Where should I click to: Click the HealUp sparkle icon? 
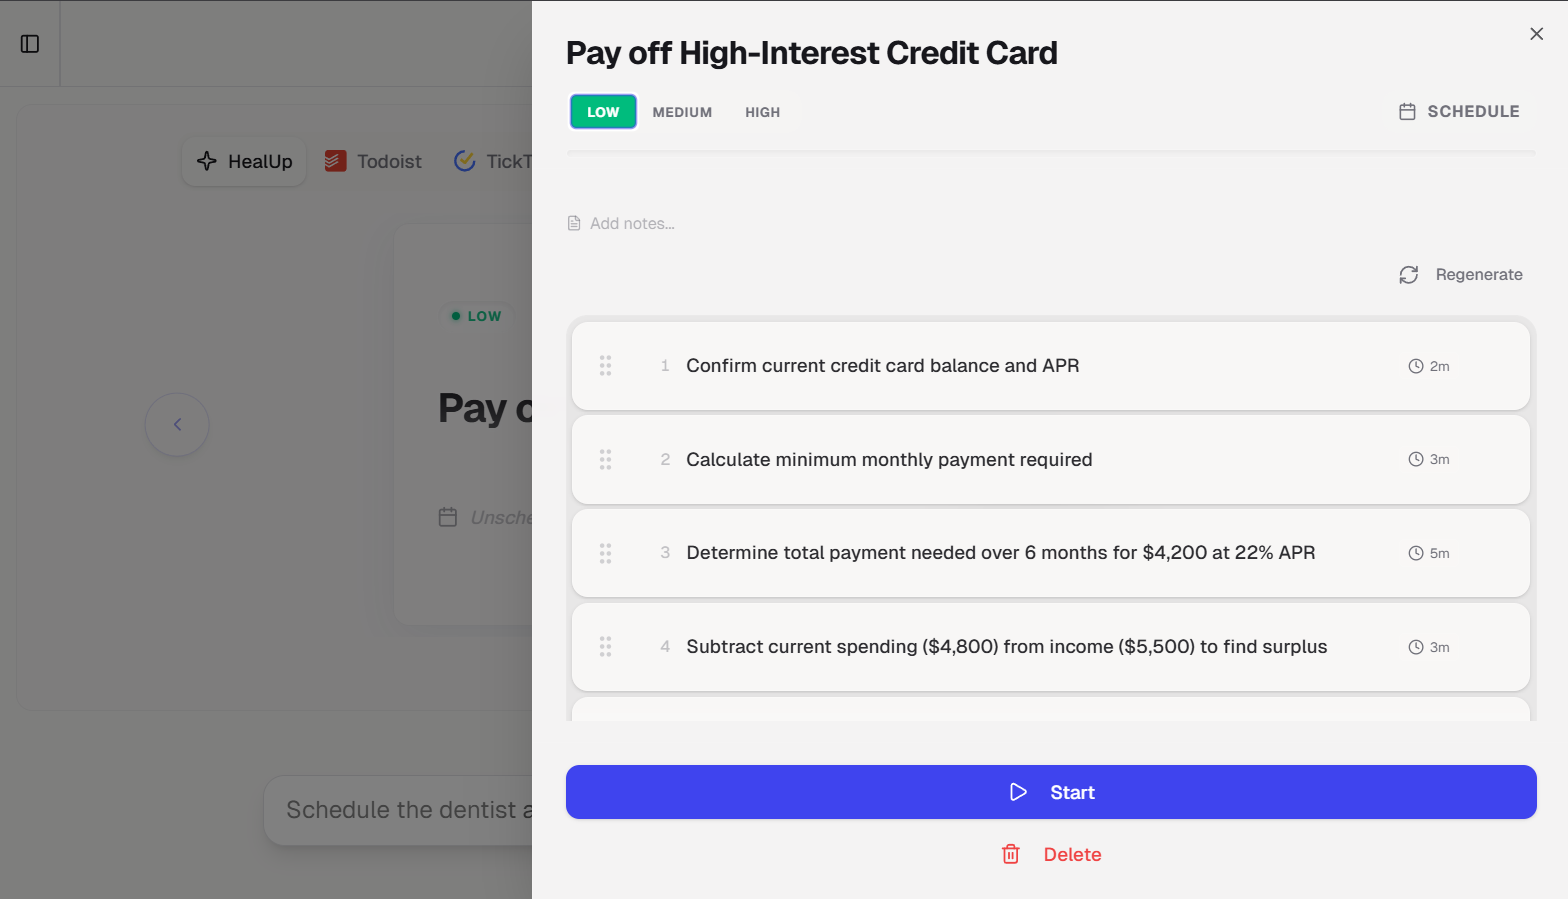click(207, 161)
